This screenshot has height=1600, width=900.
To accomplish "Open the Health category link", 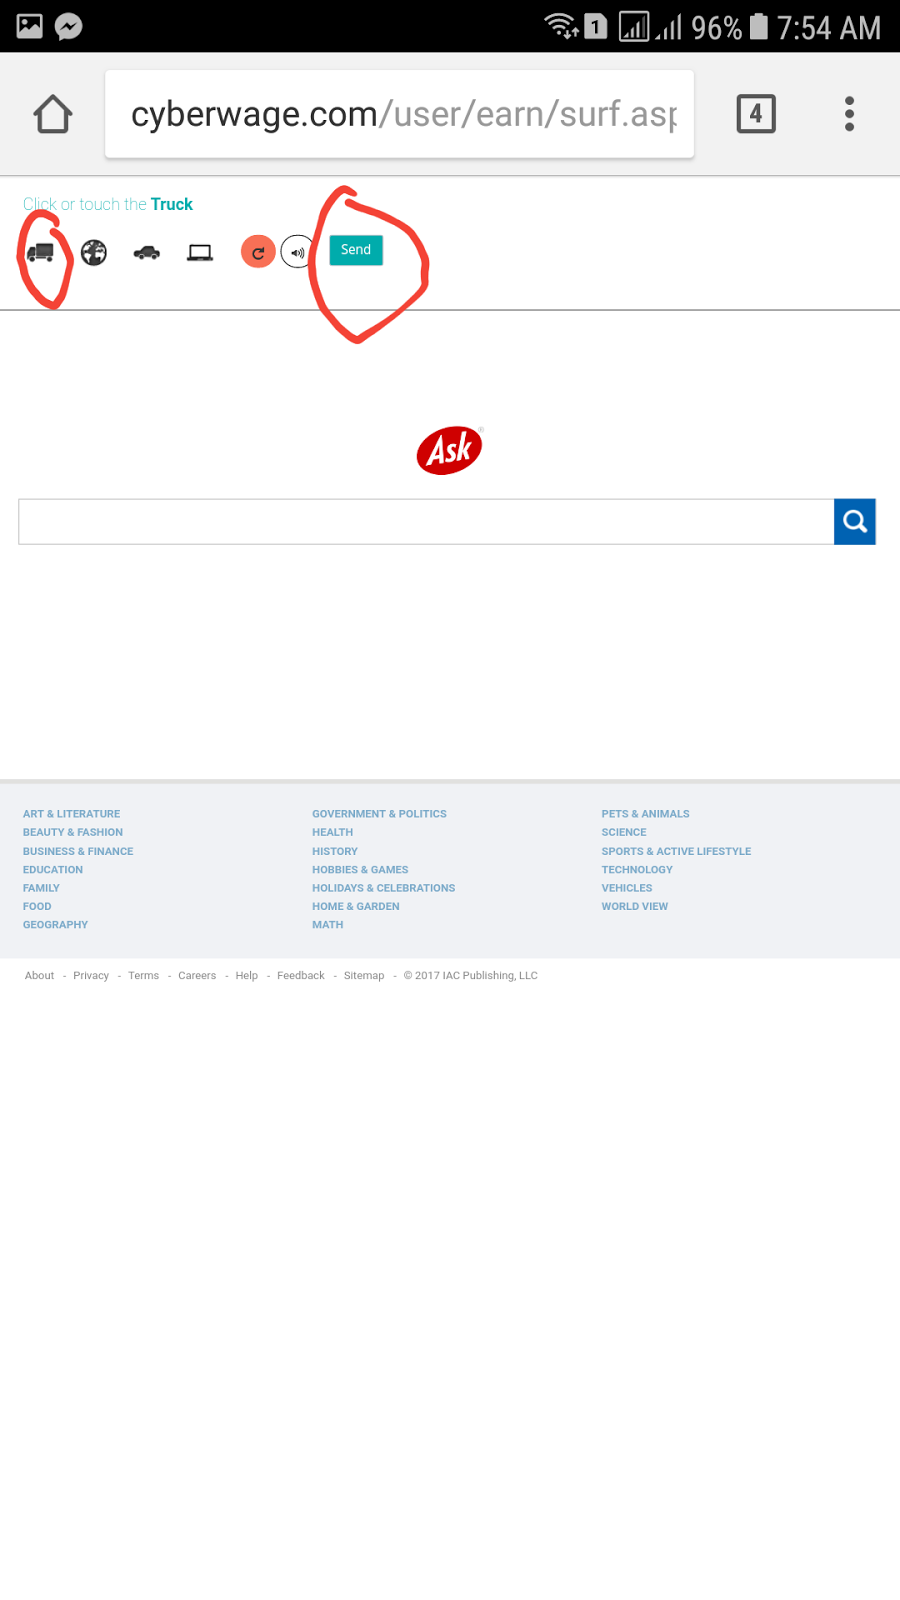I will [x=332, y=832].
